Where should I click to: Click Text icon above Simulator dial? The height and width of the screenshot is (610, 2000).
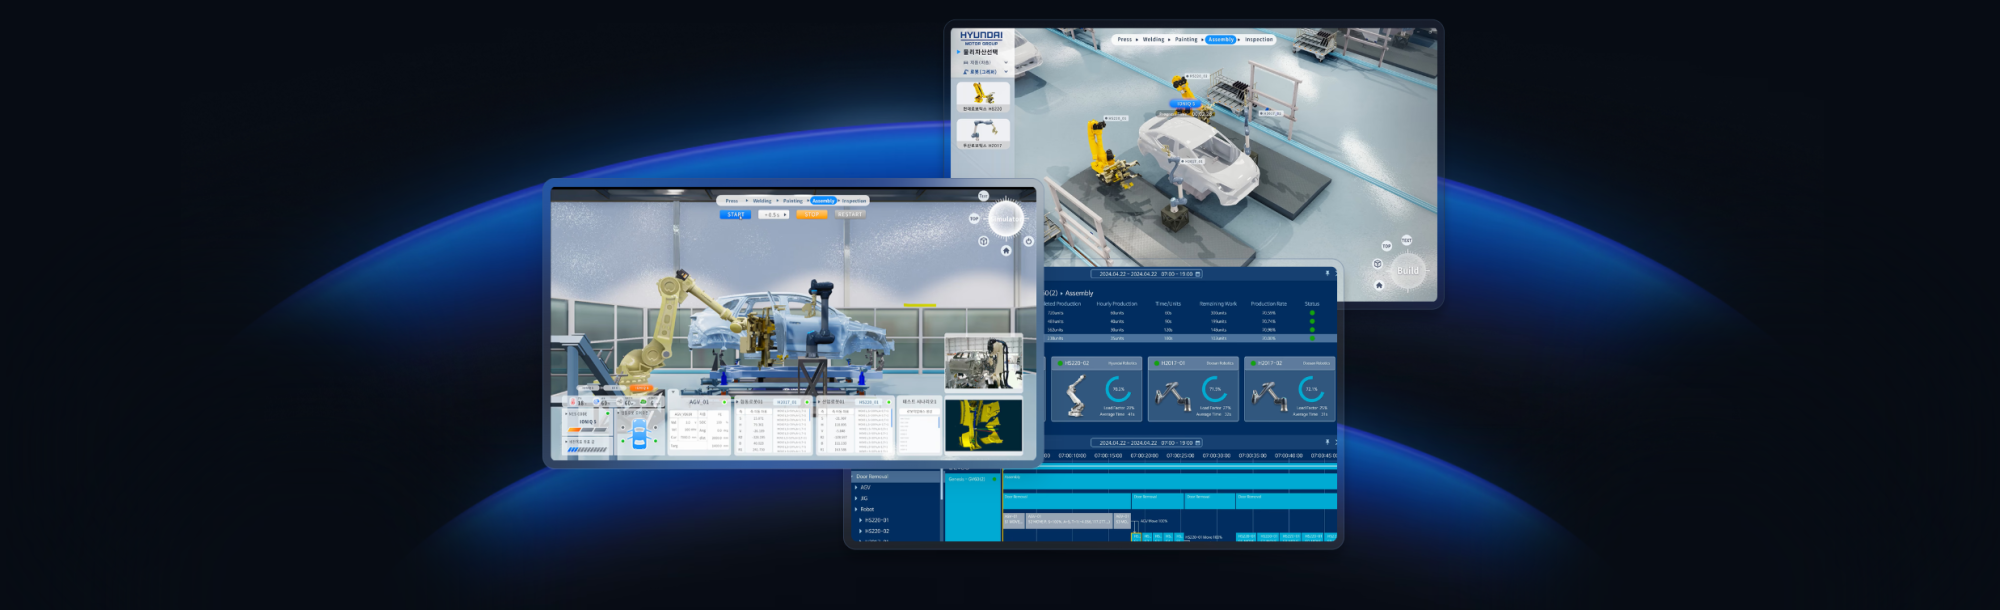pos(983,196)
